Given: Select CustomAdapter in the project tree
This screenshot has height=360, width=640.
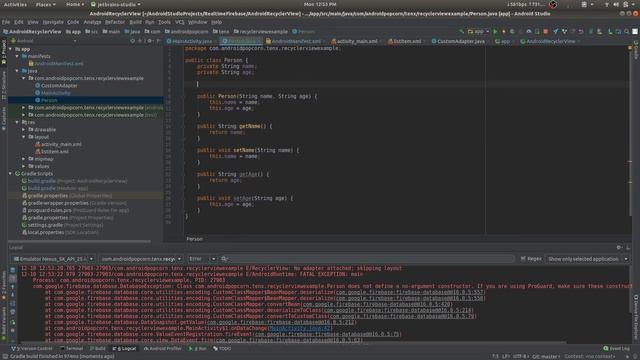Looking at the screenshot, I should 59,86.
